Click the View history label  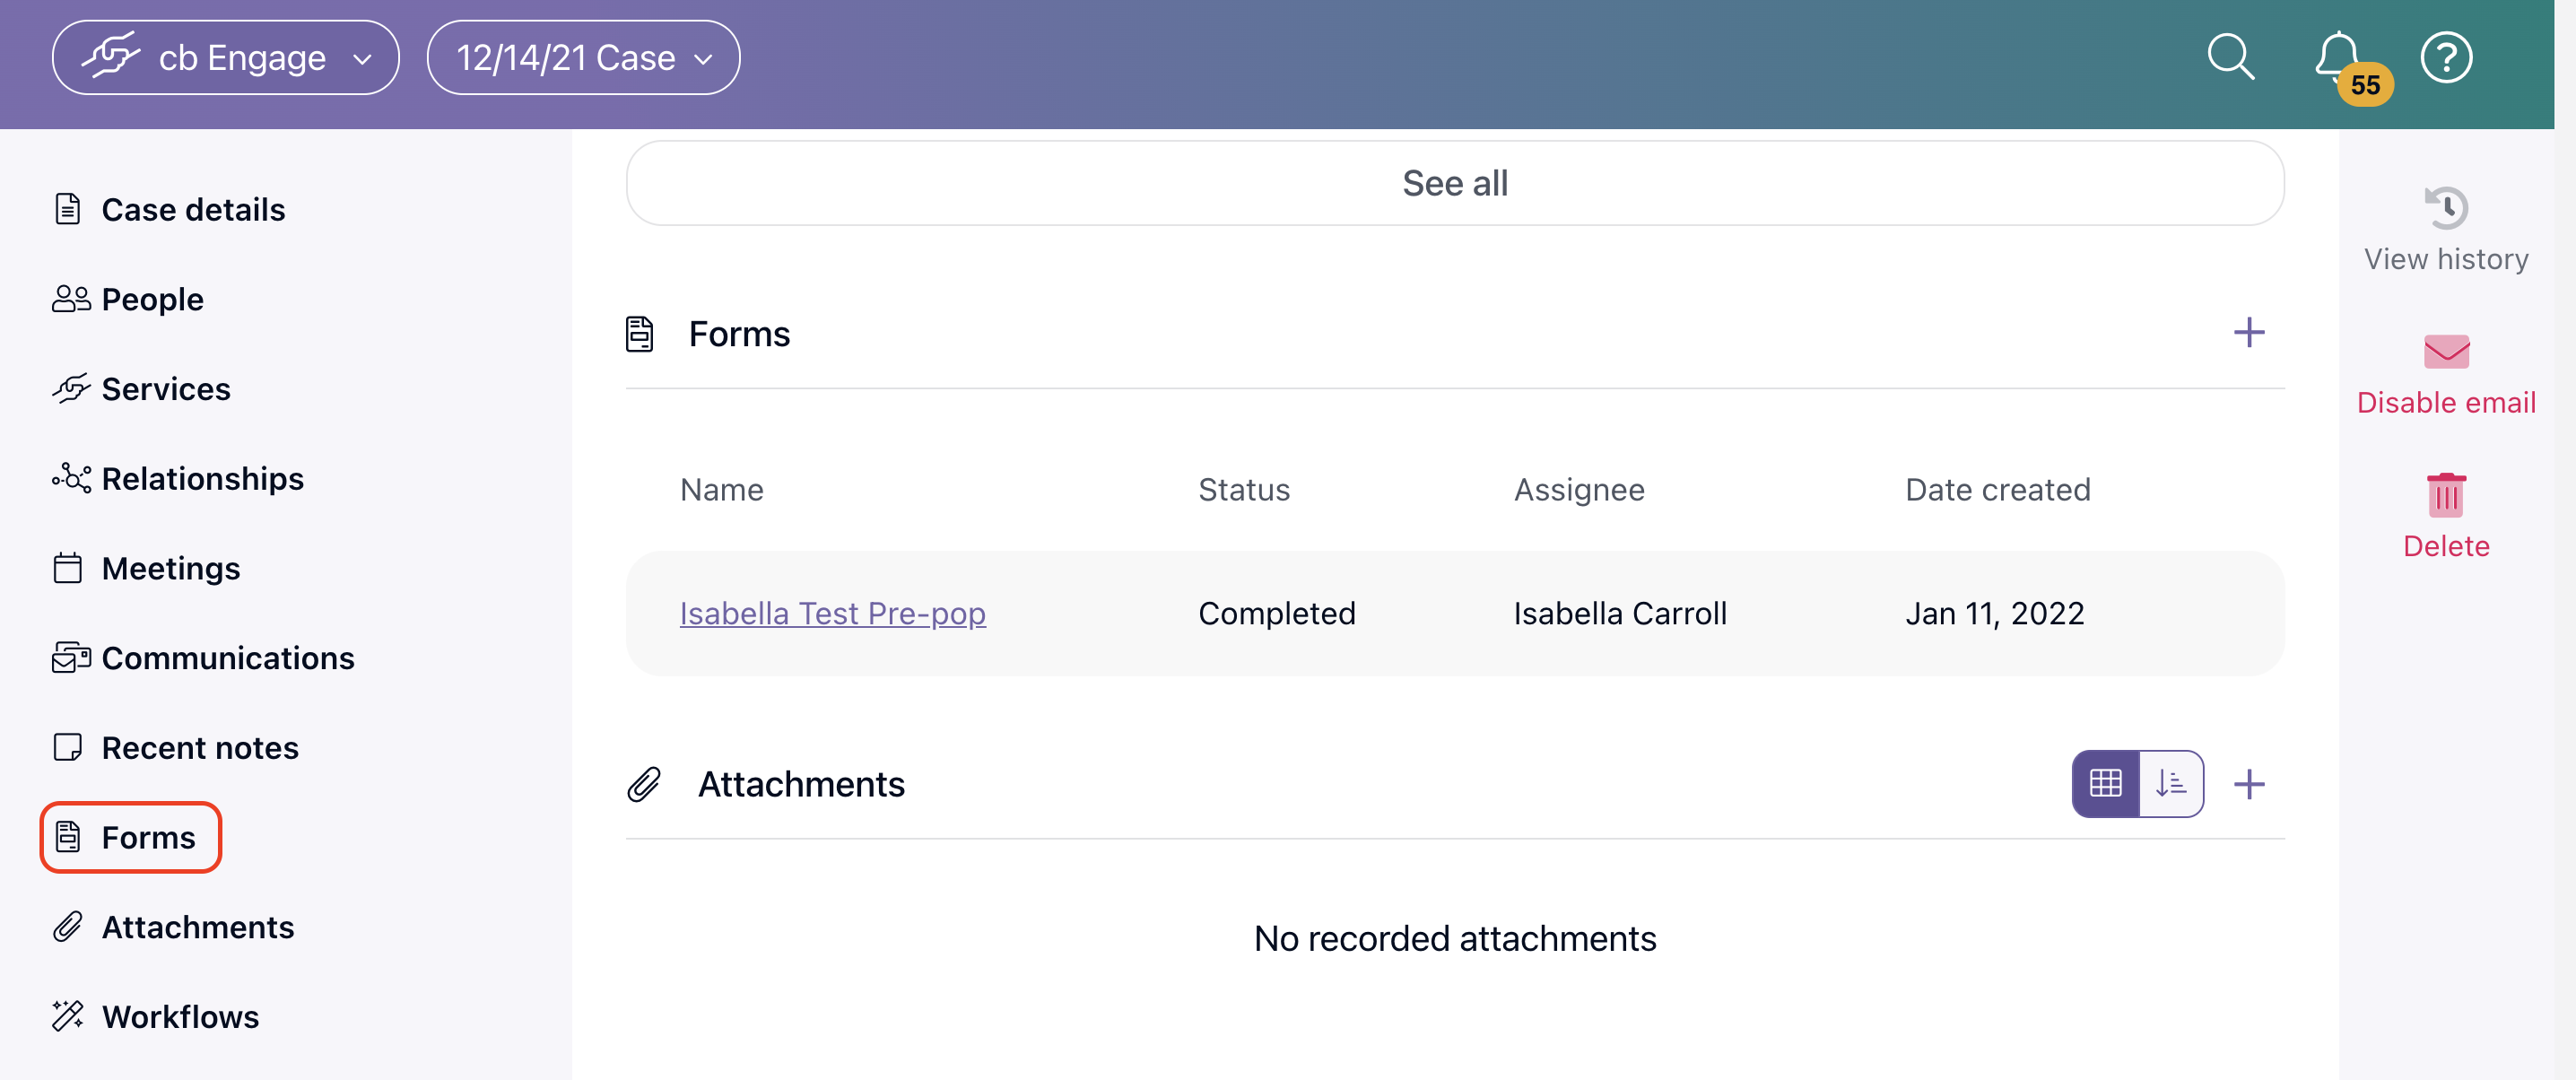coord(2446,259)
